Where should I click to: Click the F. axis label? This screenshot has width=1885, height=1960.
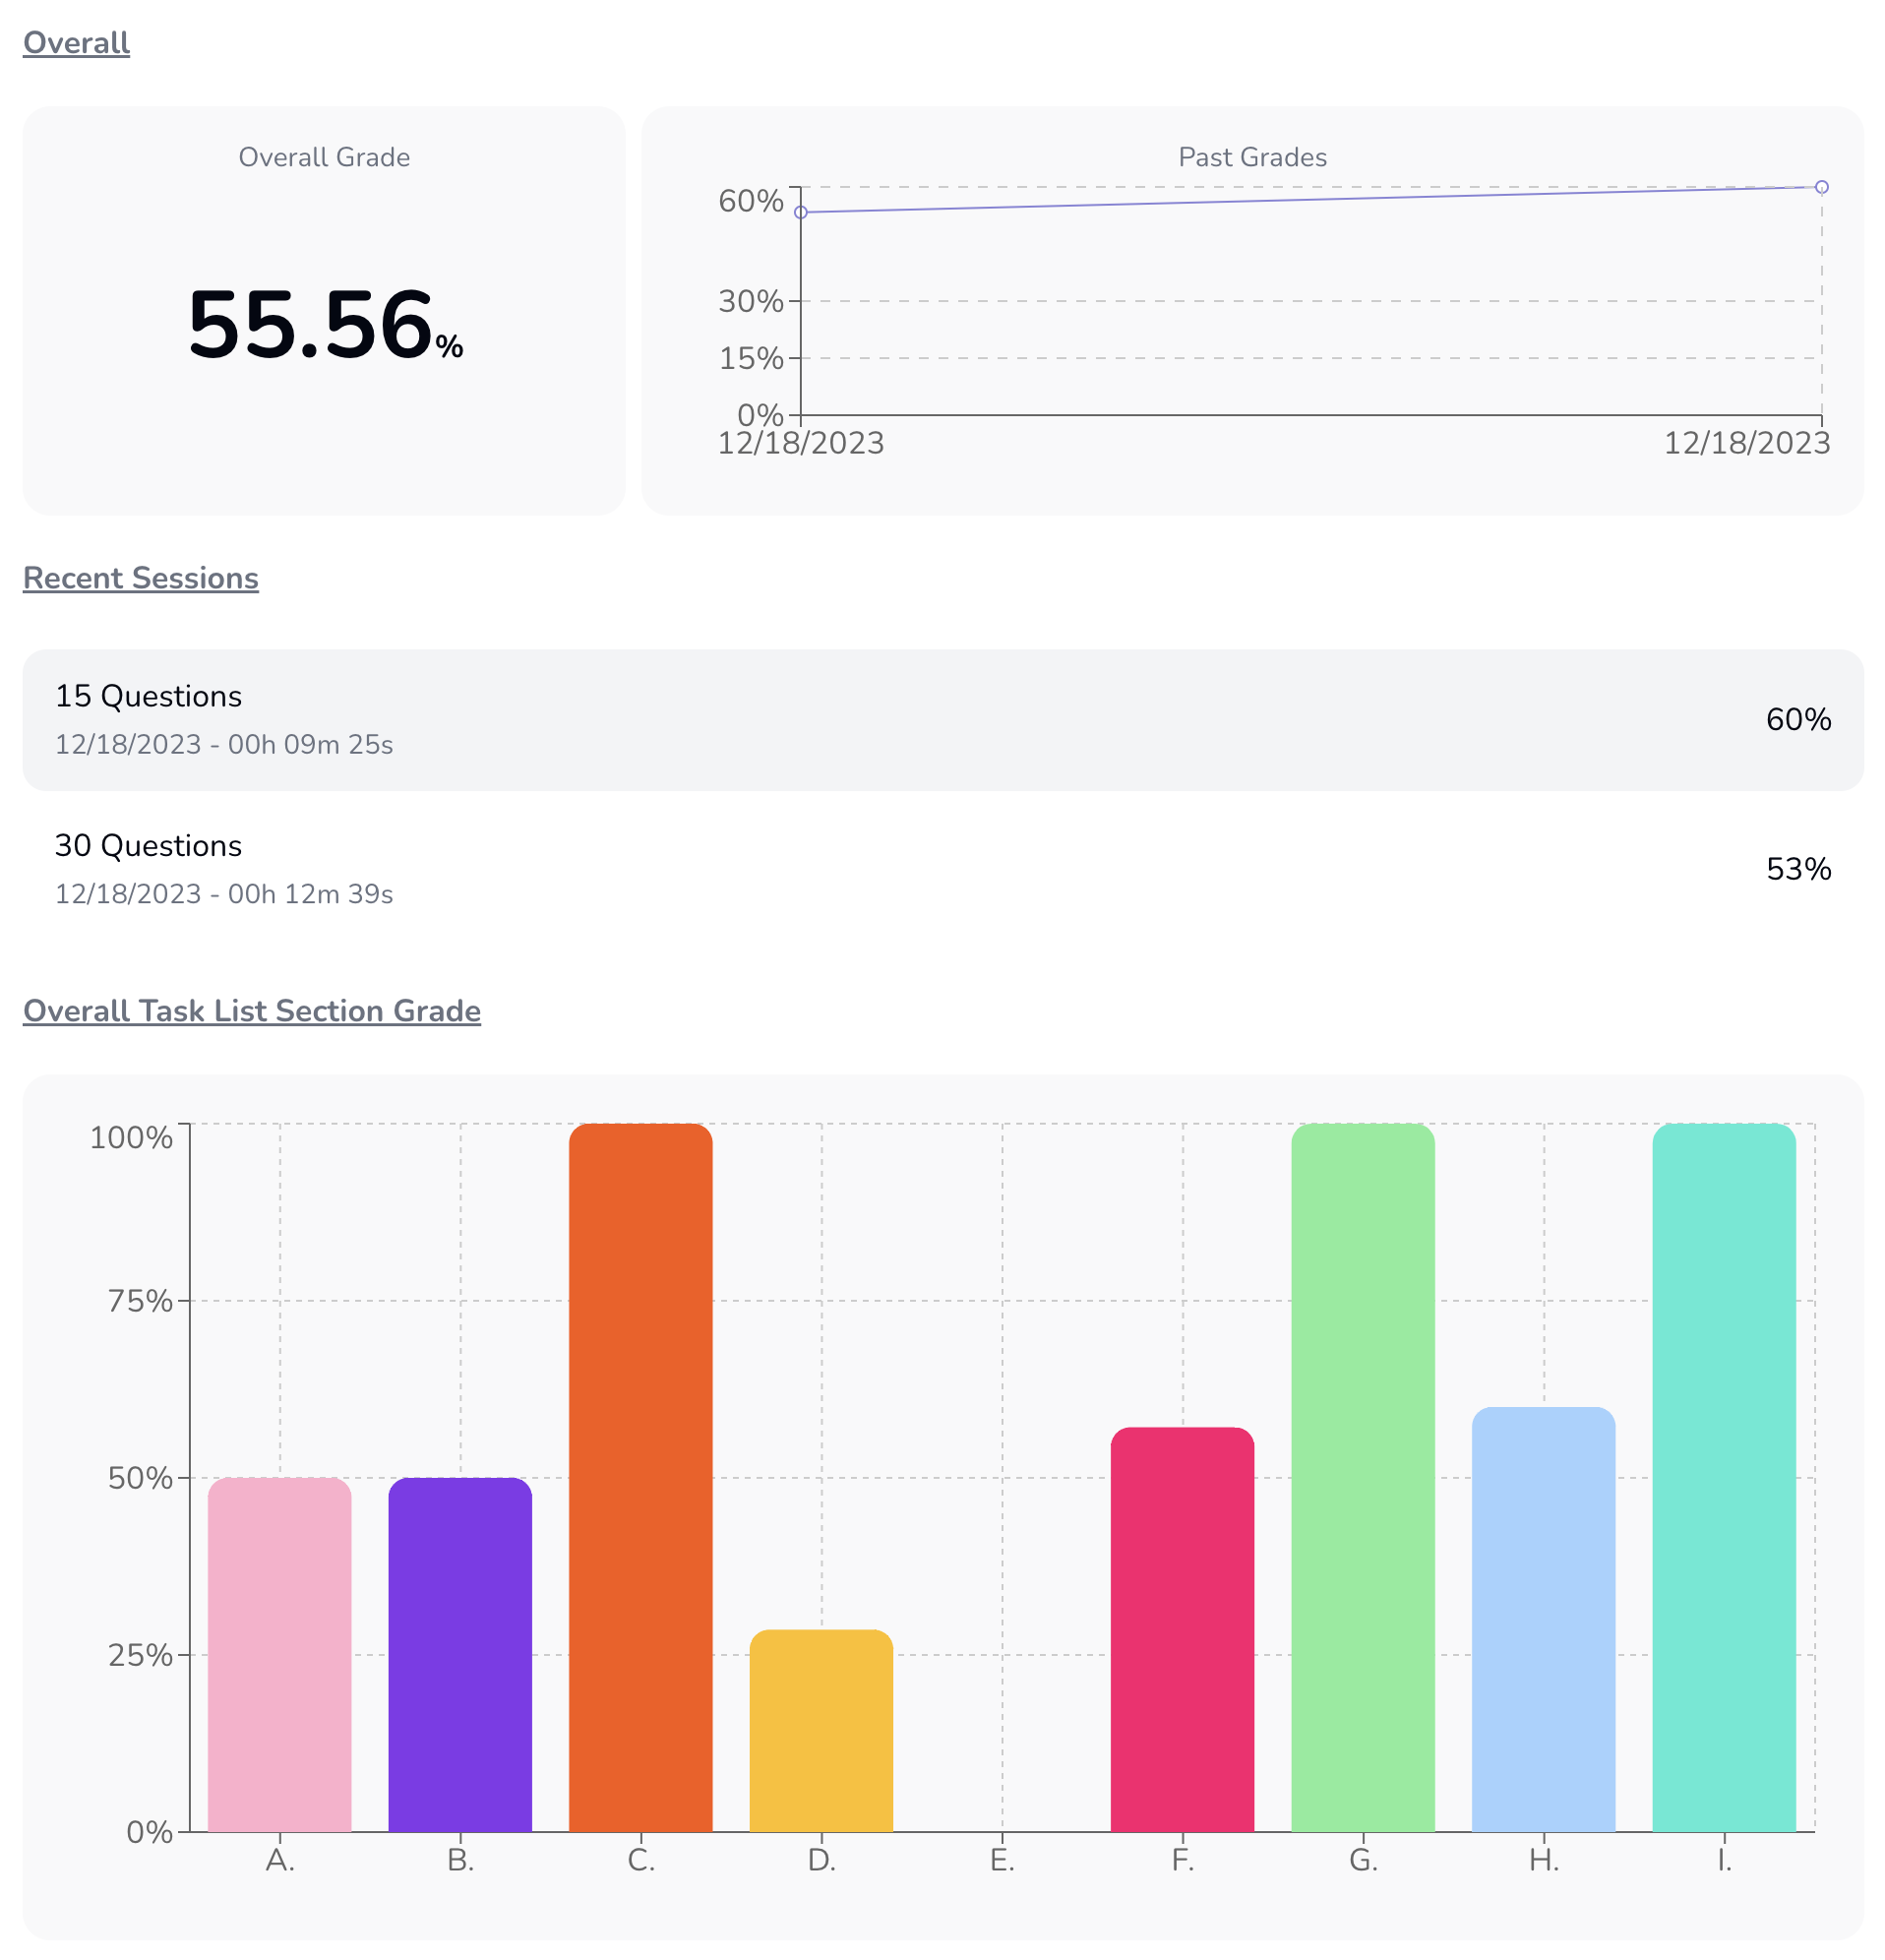[1182, 1861]
